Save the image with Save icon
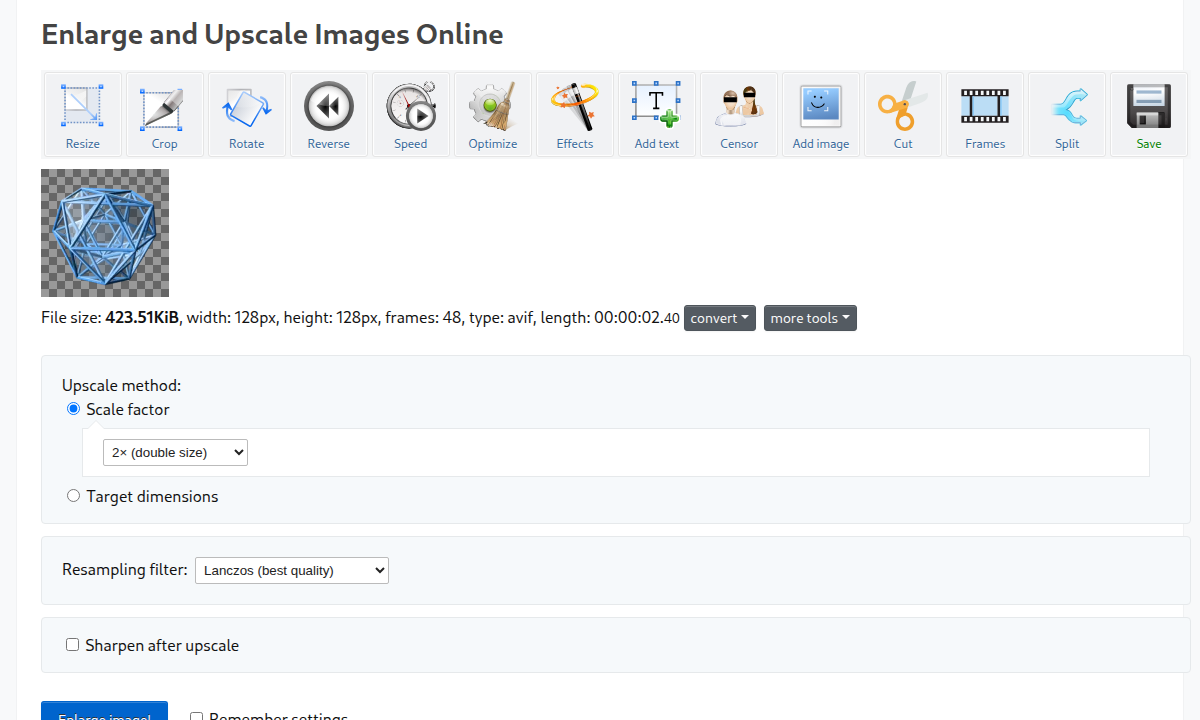This screenshot has width=1200, height=720. (1148, 114)
